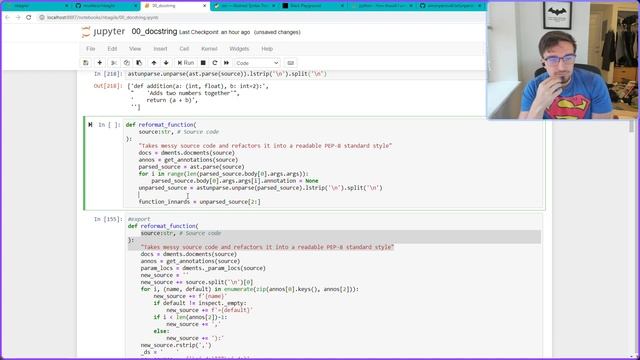
Task: Move the selected cell down
Action: (166, 63)
